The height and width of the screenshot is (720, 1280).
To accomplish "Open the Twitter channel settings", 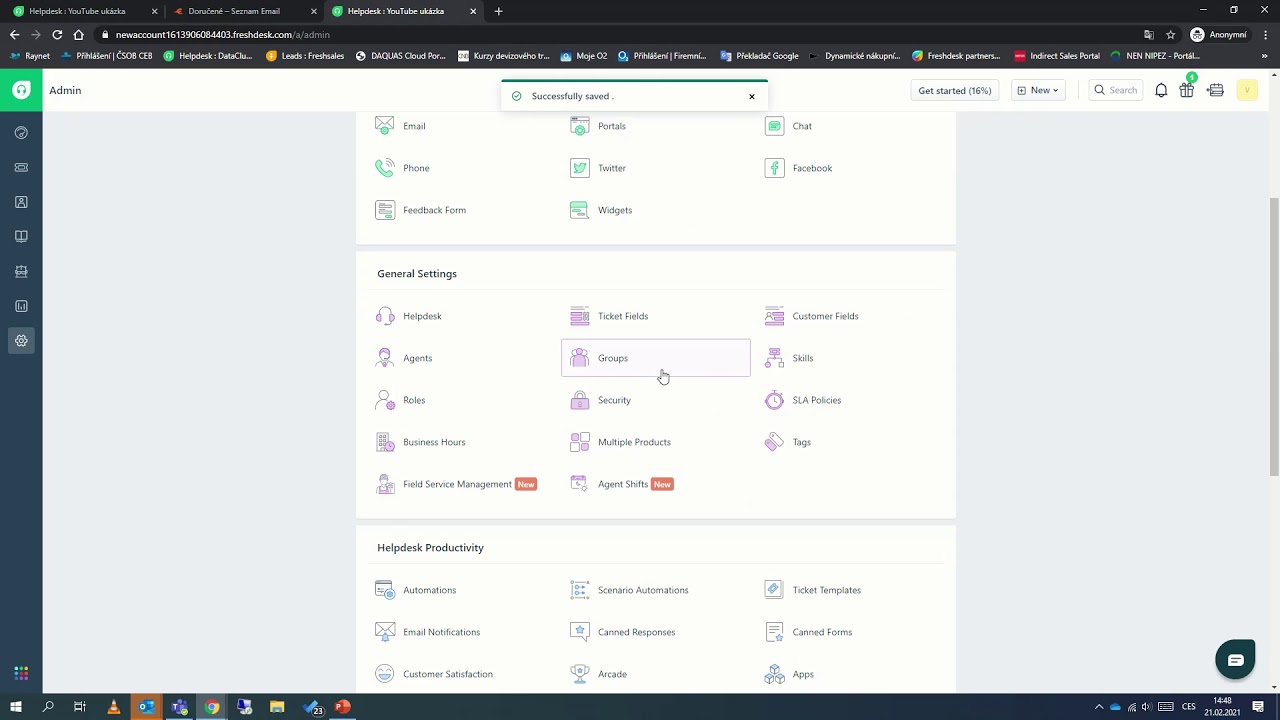I will point(598,168).
